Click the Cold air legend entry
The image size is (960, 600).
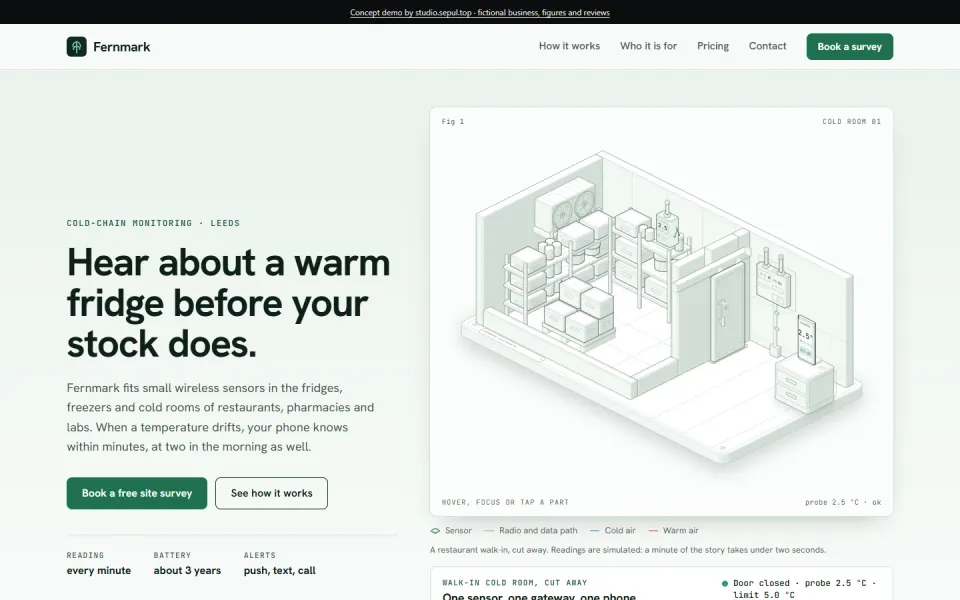(613, 531)
